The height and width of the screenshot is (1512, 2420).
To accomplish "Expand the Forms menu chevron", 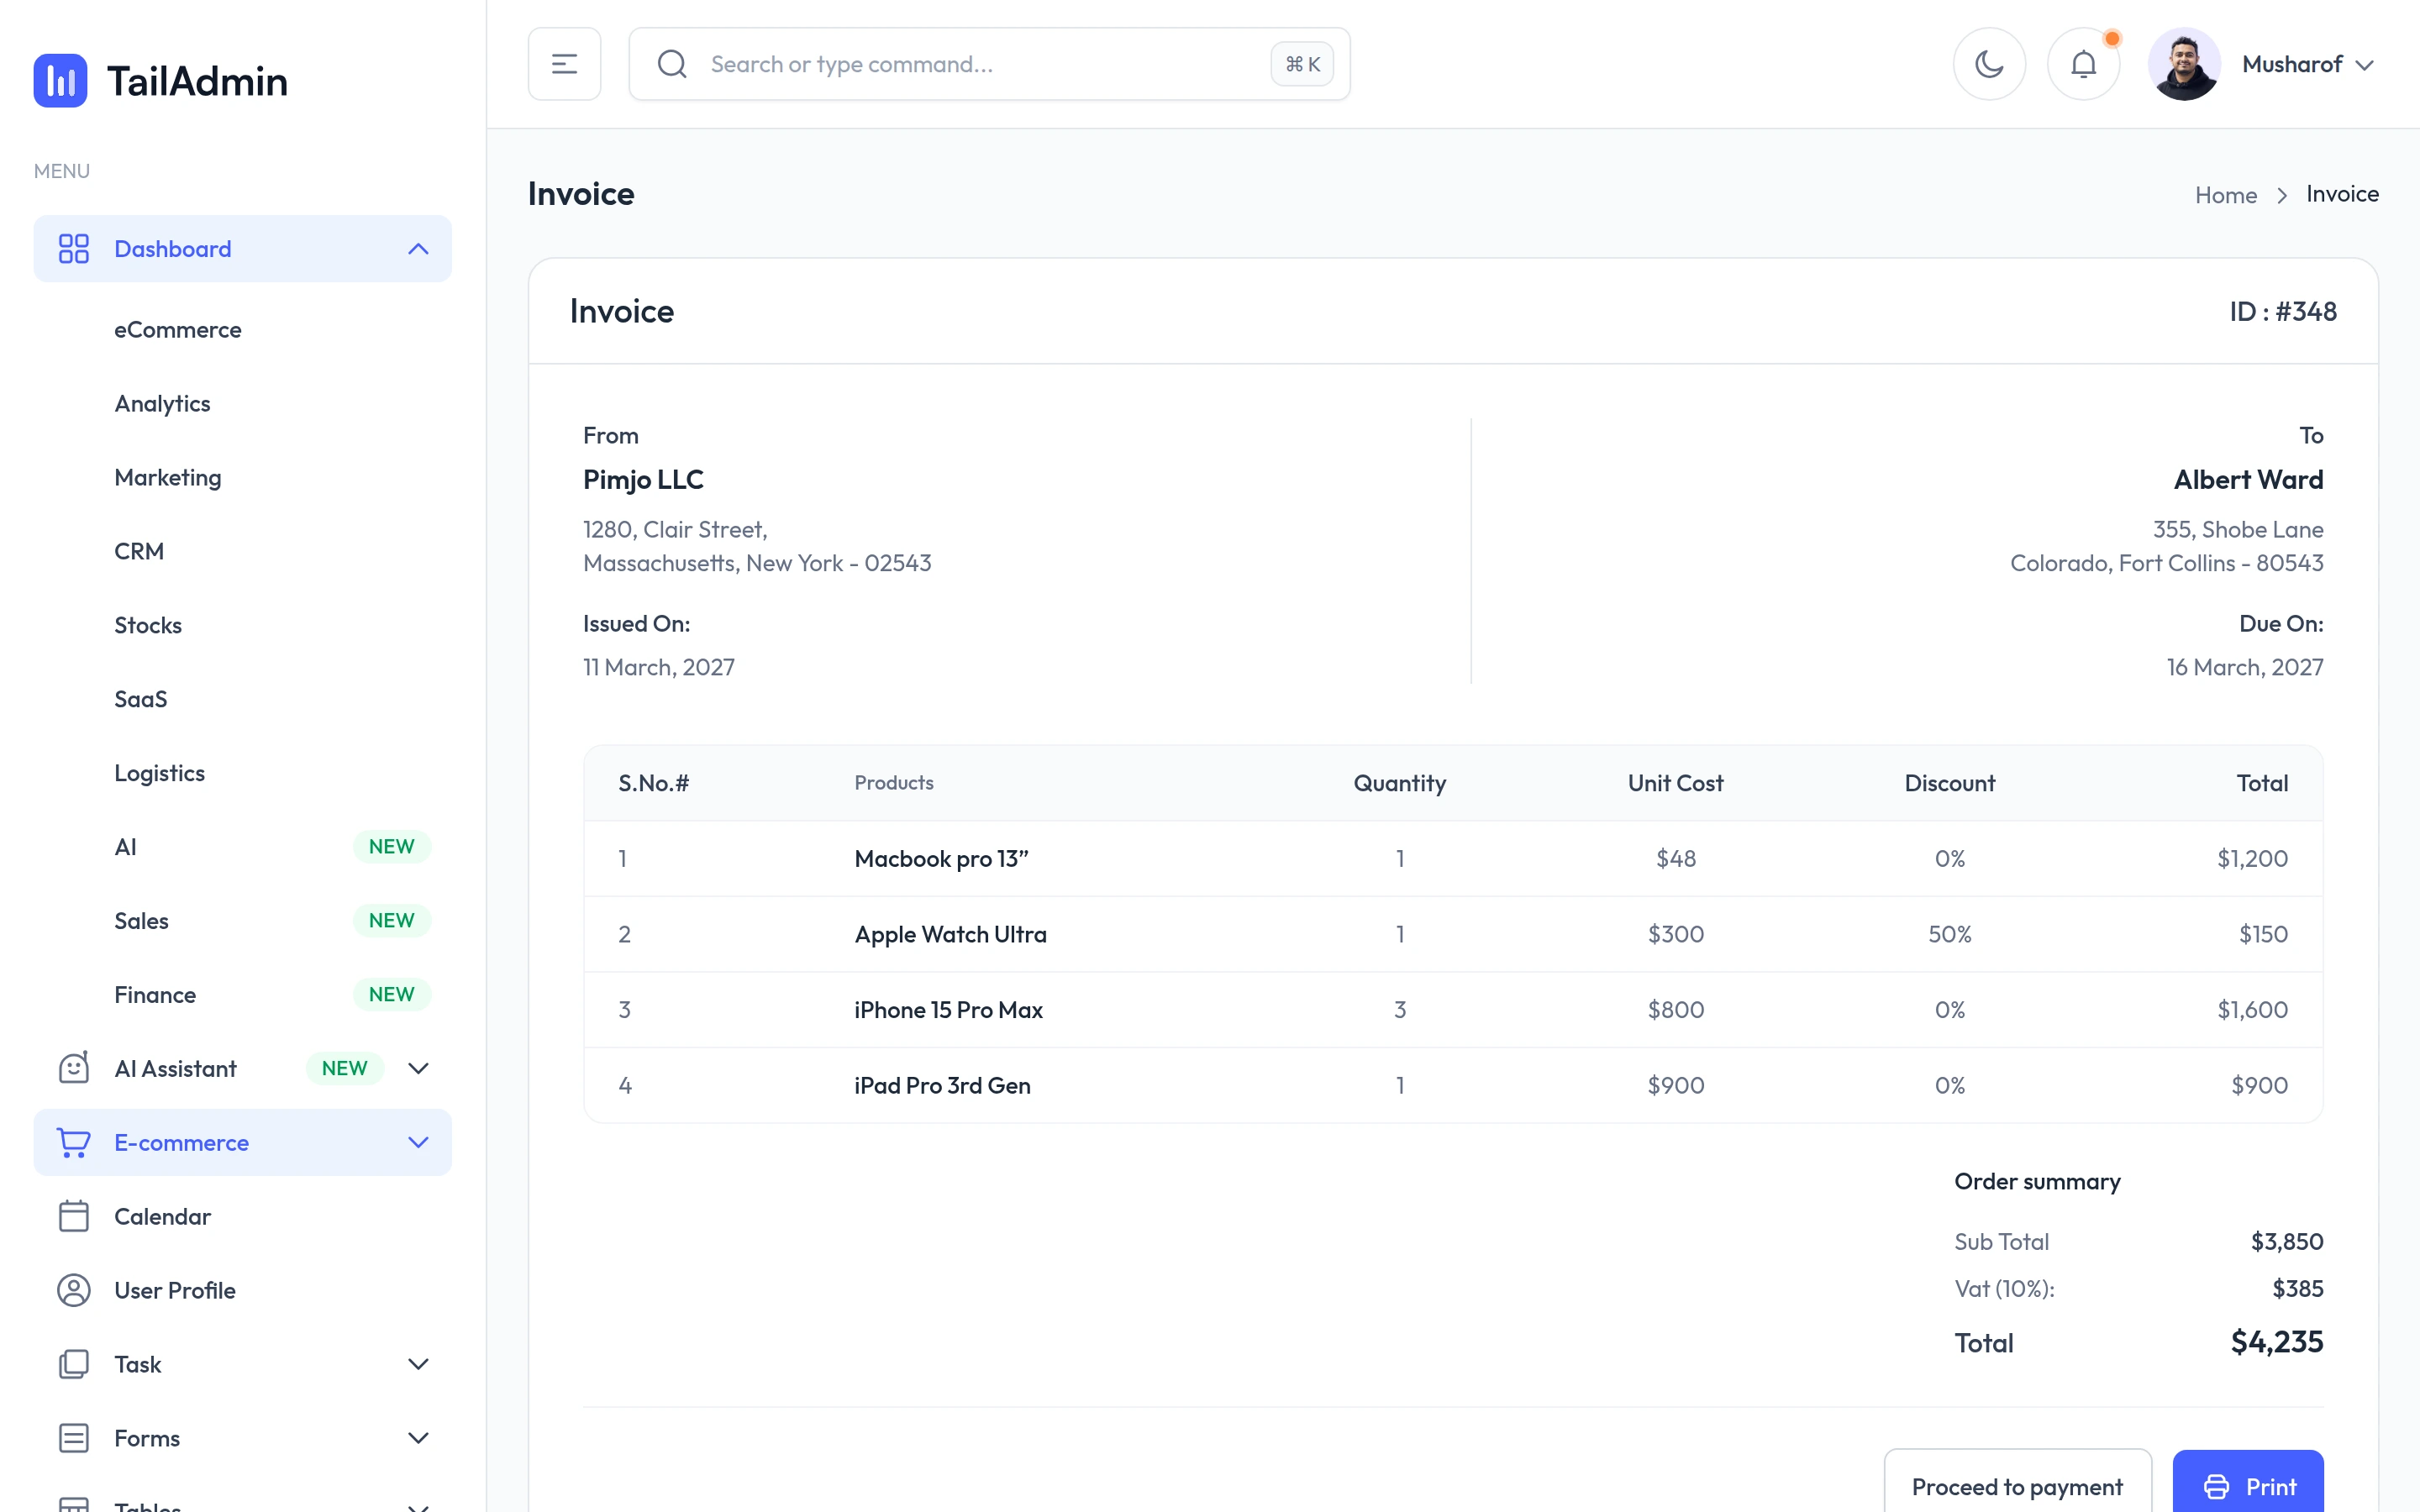I will pos(418,1438).
